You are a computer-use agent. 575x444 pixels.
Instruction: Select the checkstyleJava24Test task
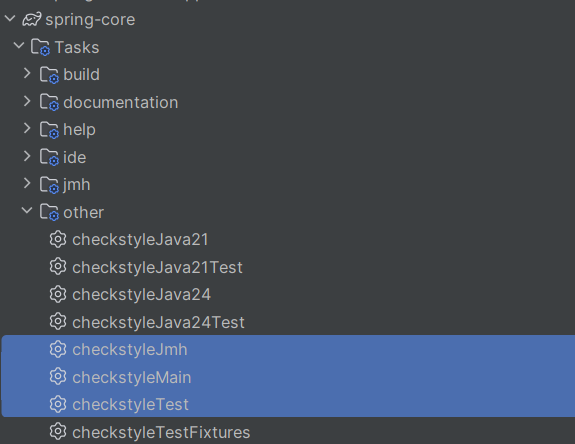tap(158, 322)
